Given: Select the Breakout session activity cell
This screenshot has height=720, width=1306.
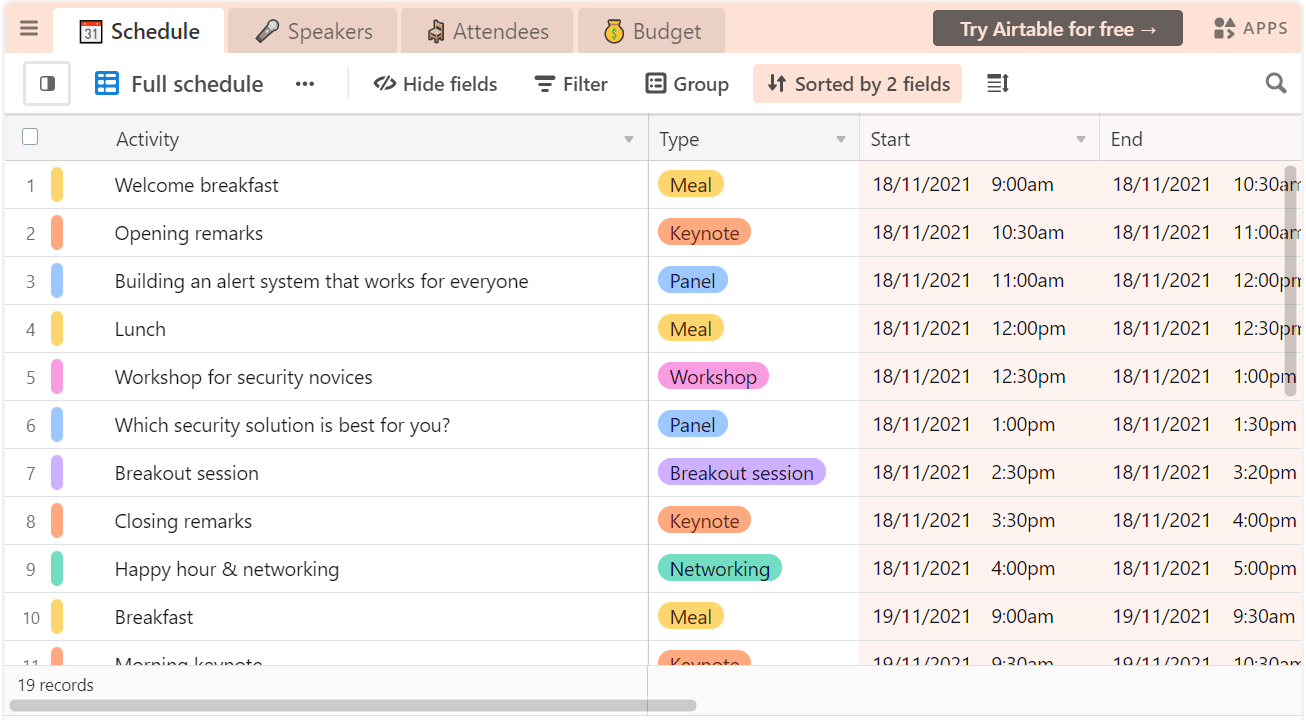Looking at the screenshot, I should (x=376, y=473).
